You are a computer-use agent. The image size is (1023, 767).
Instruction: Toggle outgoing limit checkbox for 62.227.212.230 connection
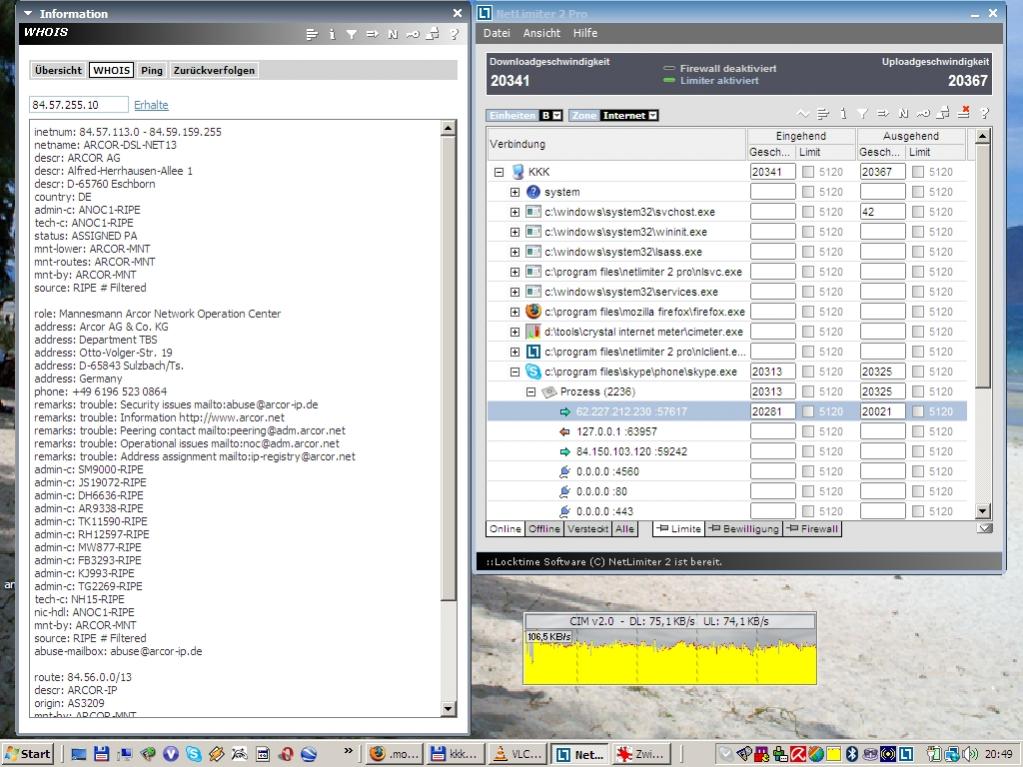917,411
